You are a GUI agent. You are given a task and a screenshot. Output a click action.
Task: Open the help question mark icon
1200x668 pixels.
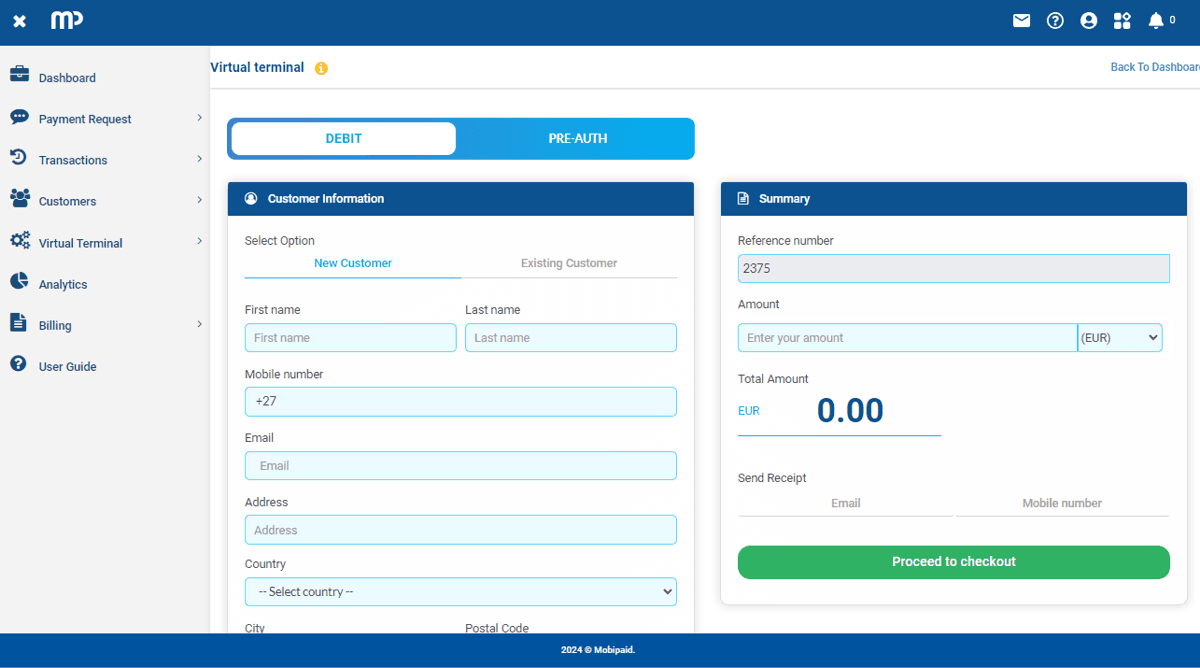pos(1055,21)
